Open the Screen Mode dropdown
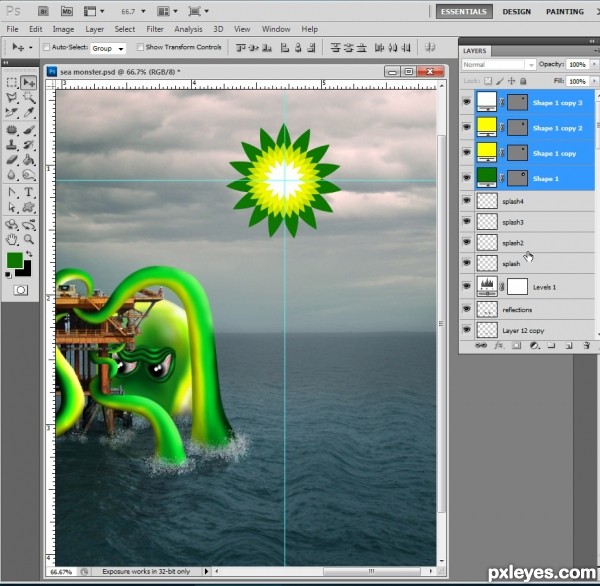The image size is (600, 586). [198, 11]
